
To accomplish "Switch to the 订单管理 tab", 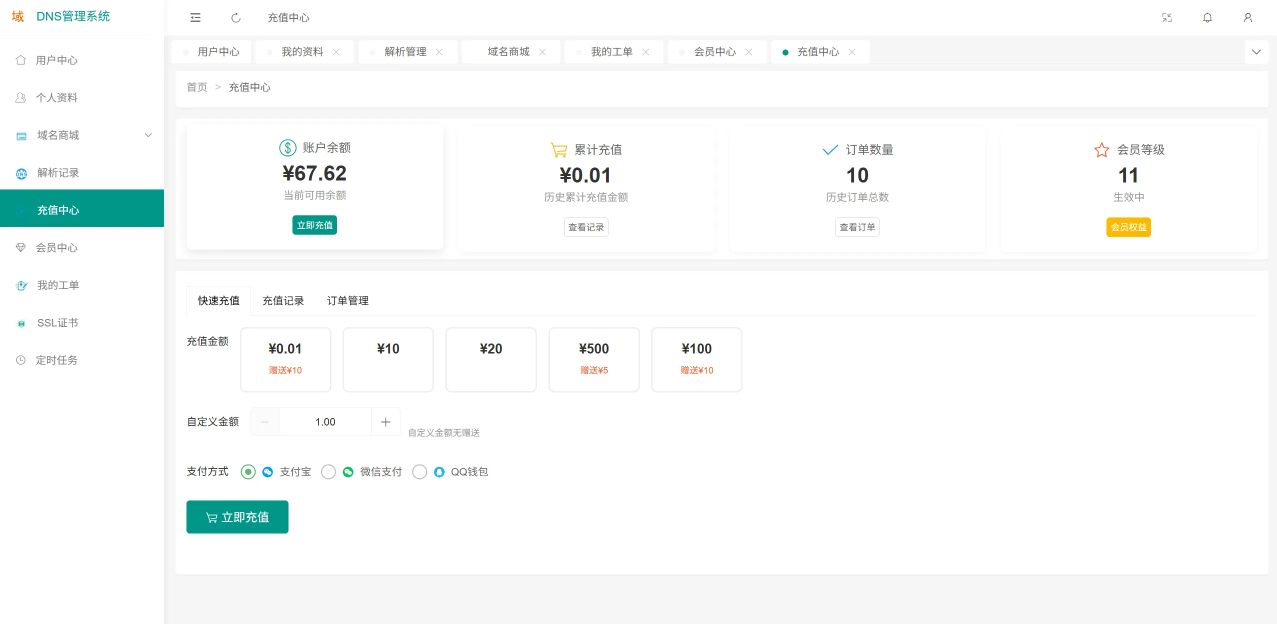I will coord(348,301).
